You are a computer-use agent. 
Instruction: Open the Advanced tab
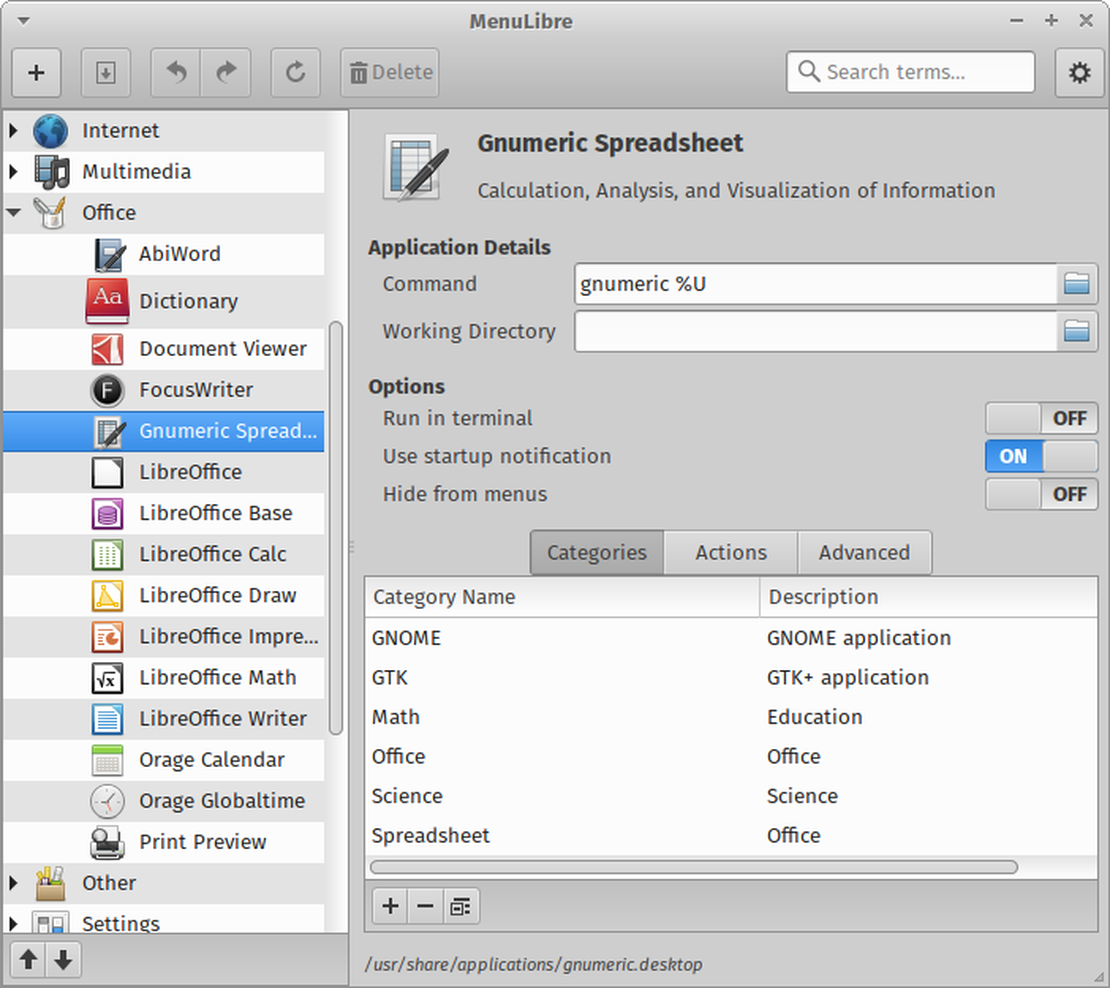864,552
